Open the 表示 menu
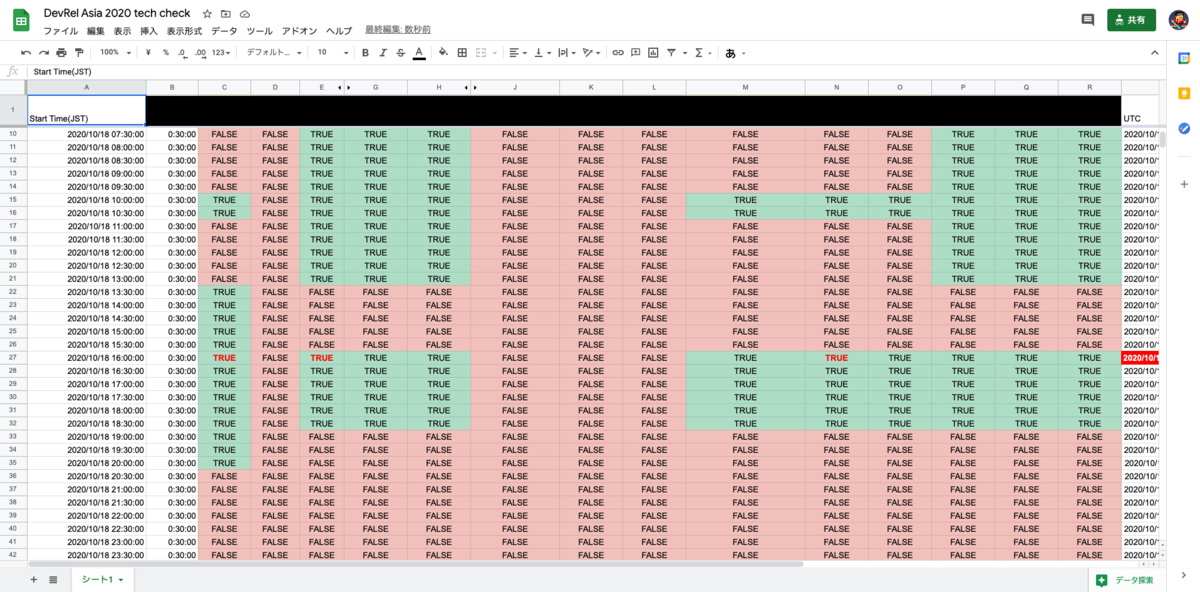Viewport: 1200px width, 592px height. [x=123, y=31]
